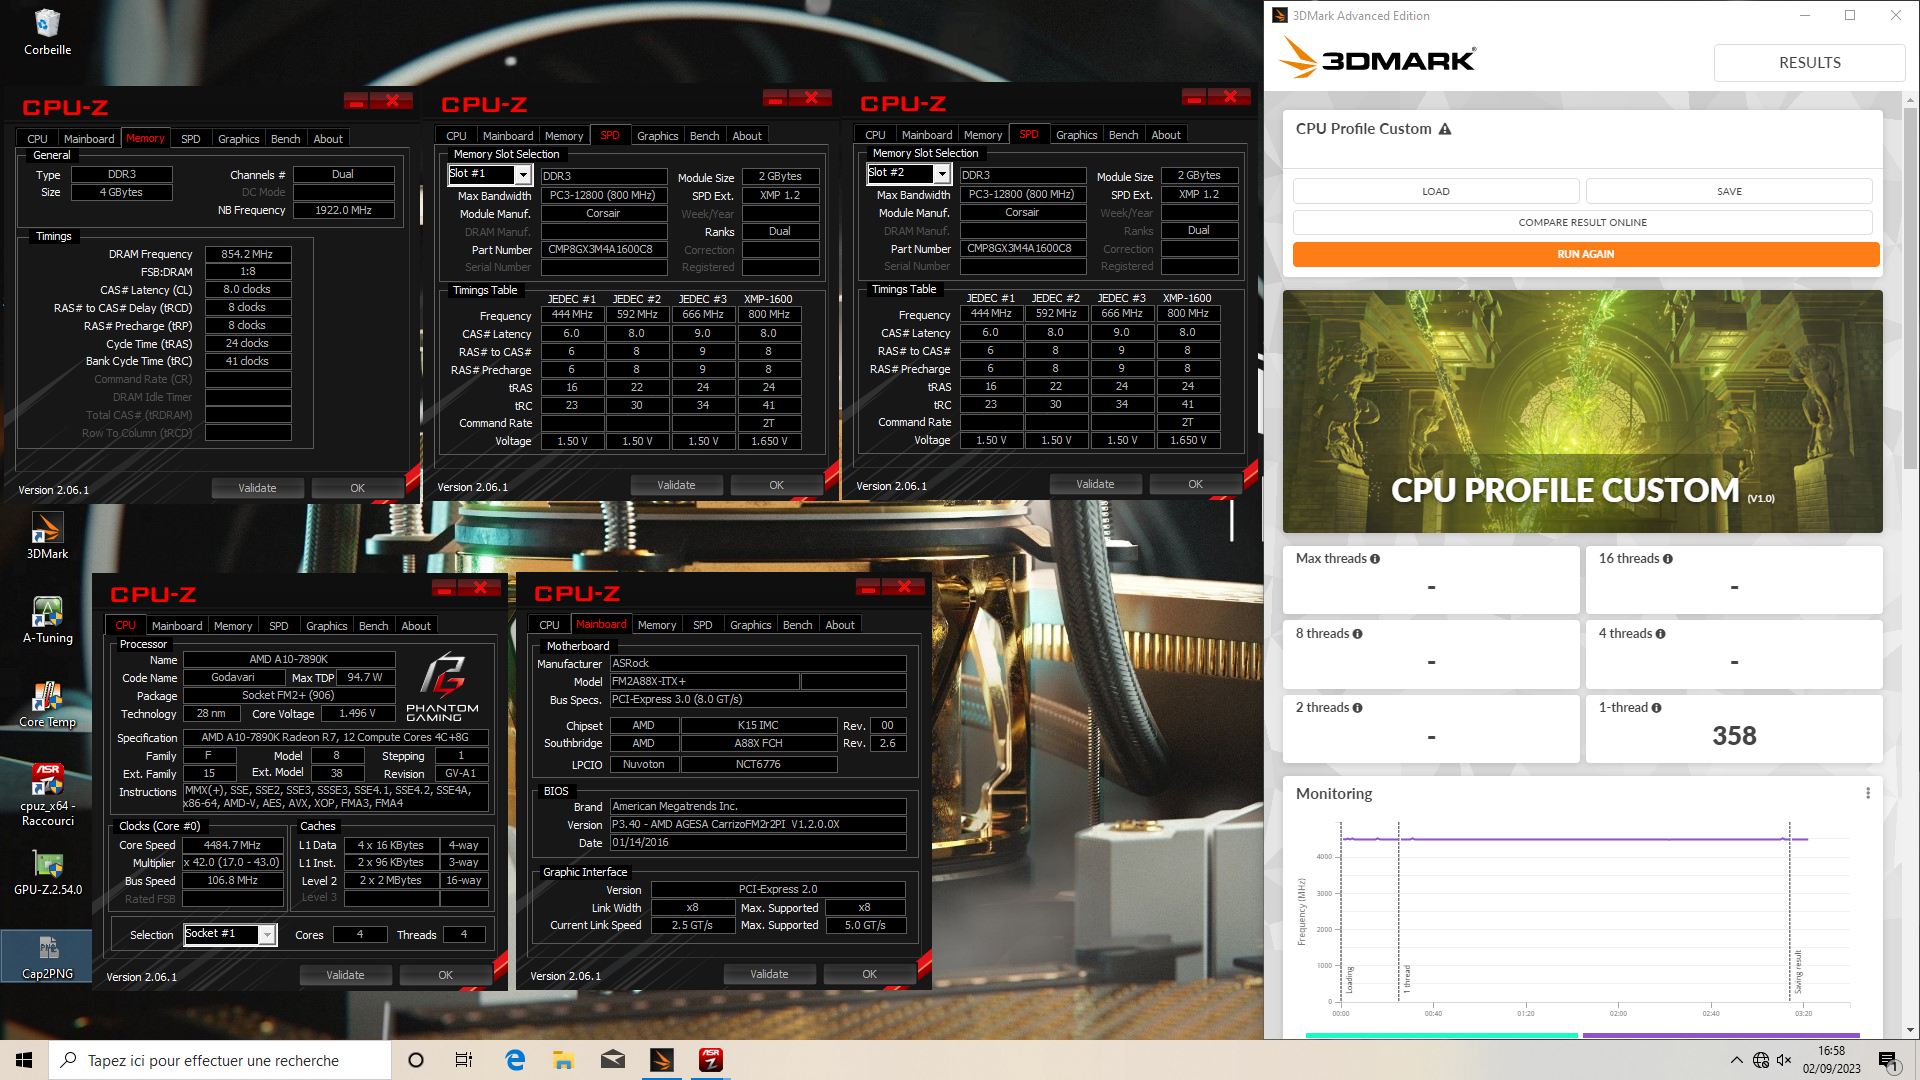Open the GPU-Z.2.54.0 desktop icon
The width and height of the screenshot is (1920, 1080).
[47, 872]
